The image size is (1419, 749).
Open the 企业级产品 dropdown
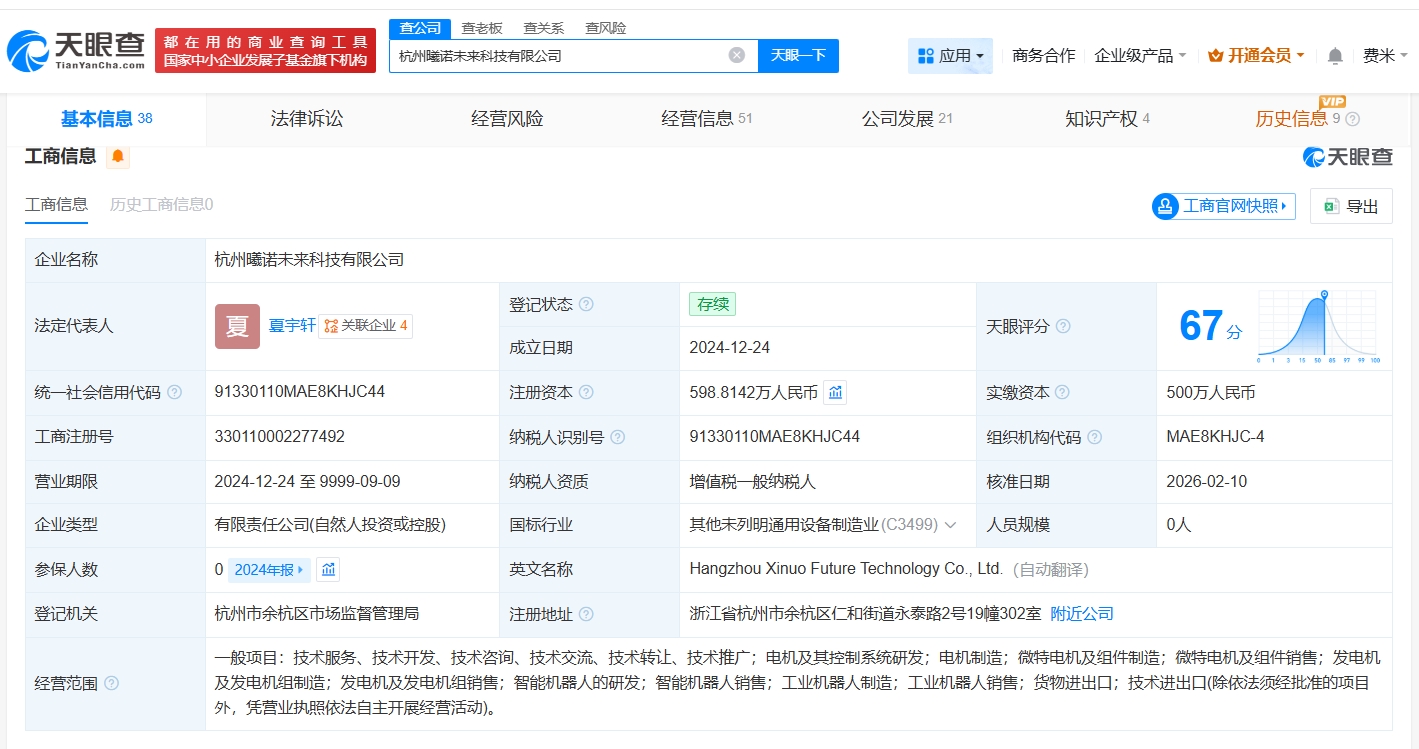(1140, 56)
